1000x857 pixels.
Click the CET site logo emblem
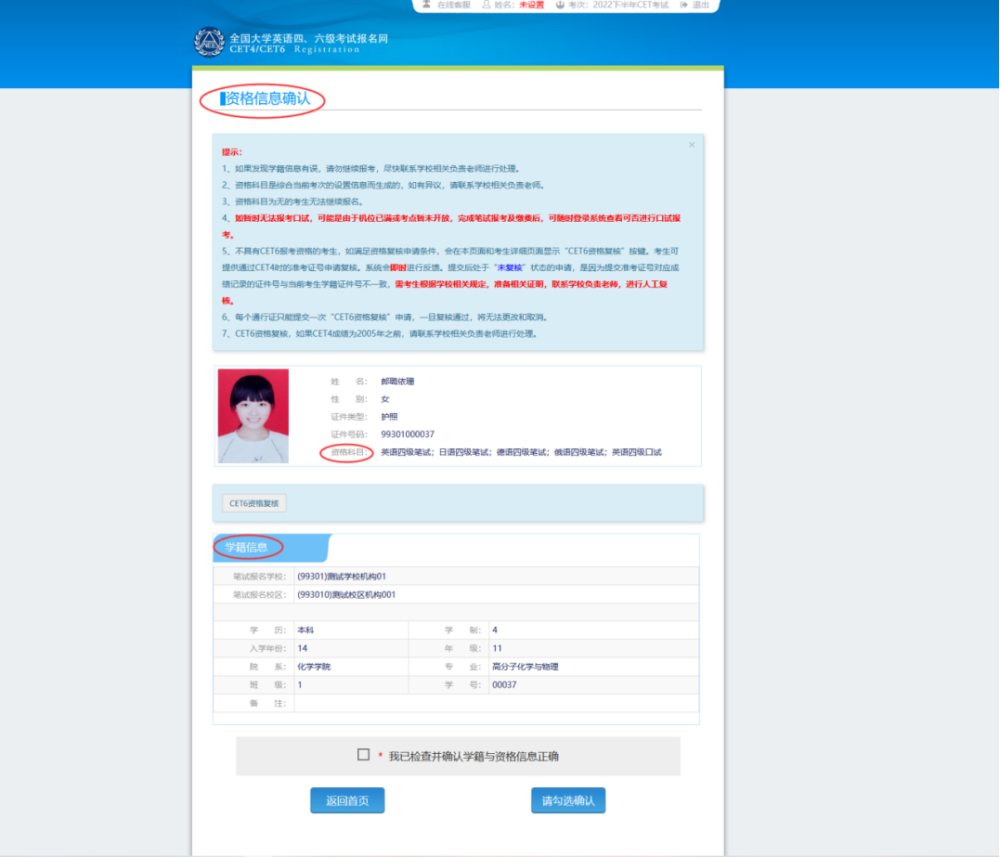pos(208,42)
